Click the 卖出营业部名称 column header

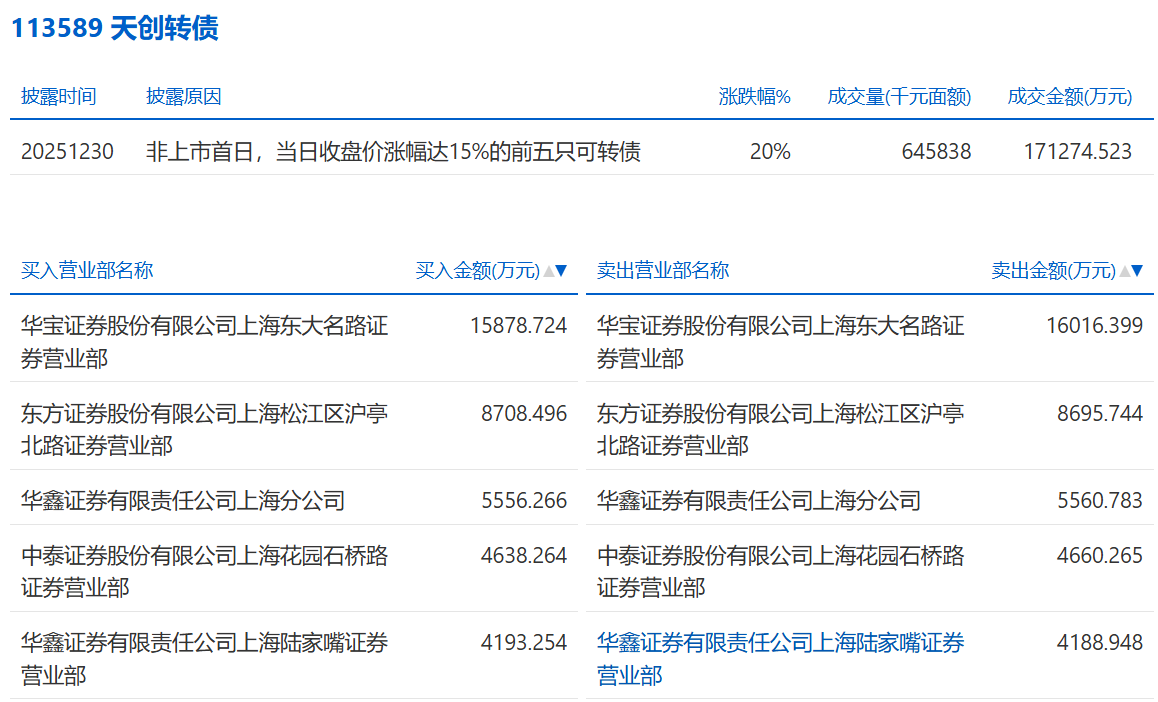coord(663,271)
